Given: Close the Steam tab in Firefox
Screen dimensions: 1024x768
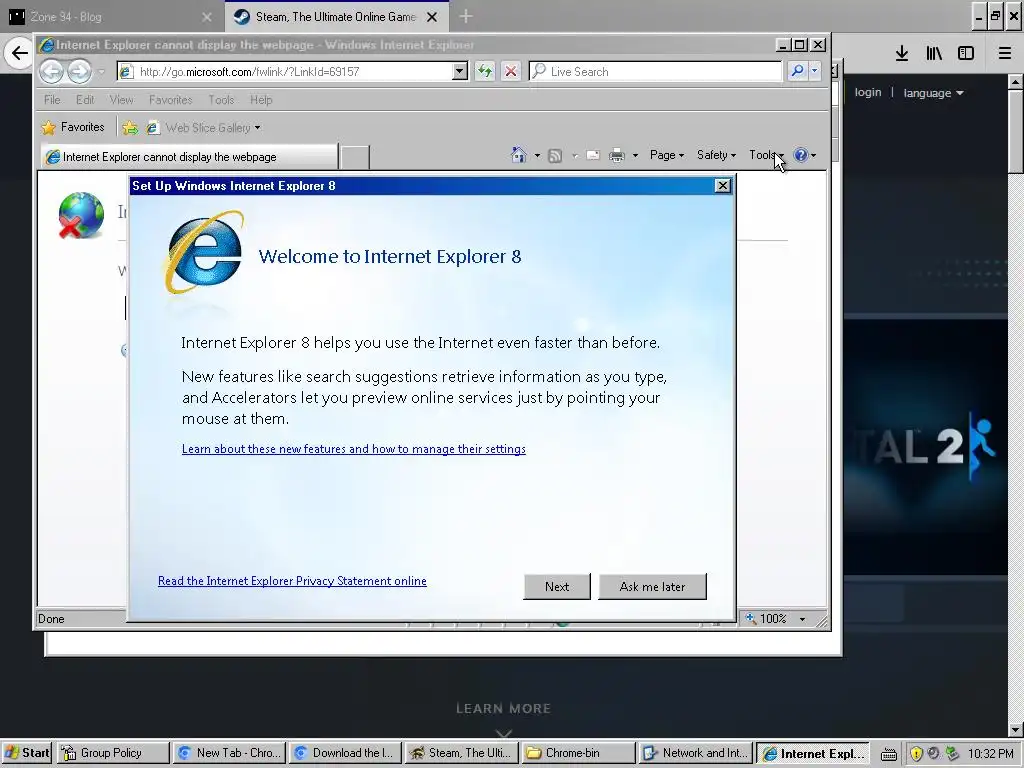Looking at the screenshot, I should coord(432,17).
